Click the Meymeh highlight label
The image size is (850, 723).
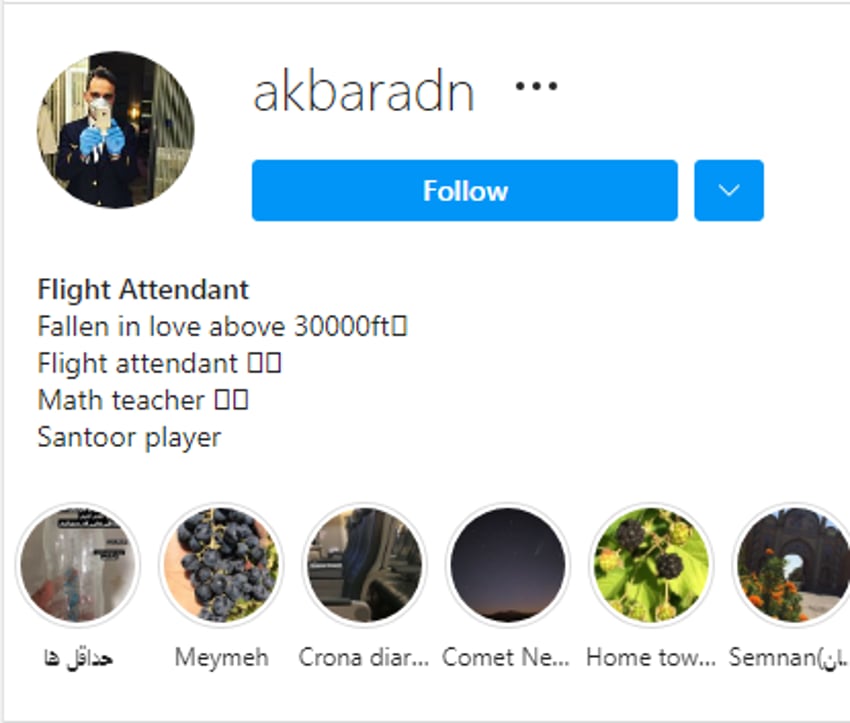click(221, 657)
